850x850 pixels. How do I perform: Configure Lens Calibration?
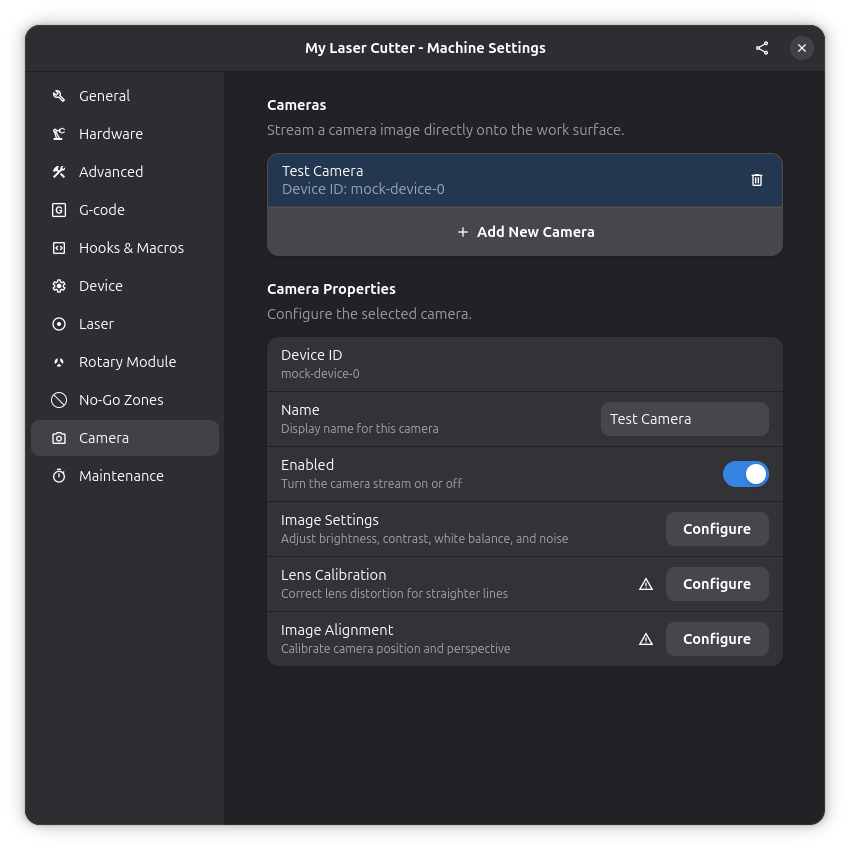pos(717,584)
